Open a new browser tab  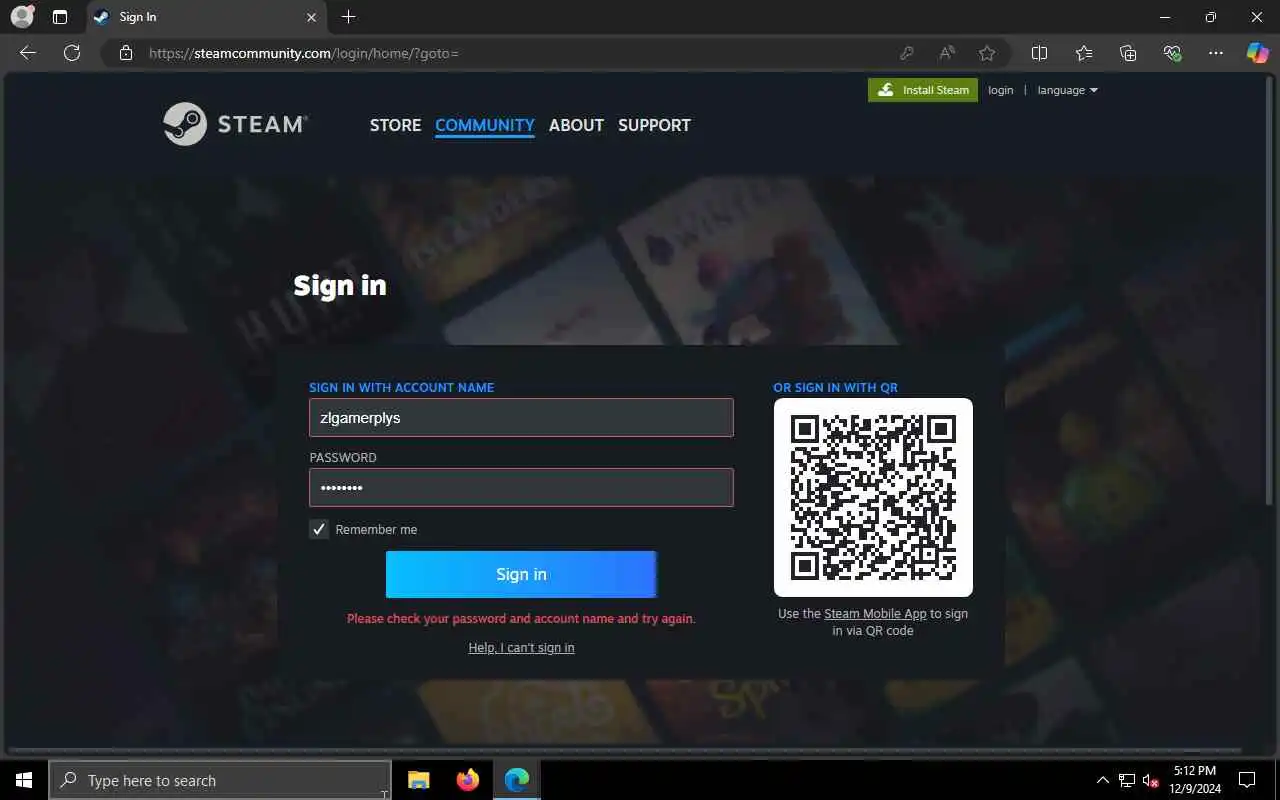coord(348,17)
